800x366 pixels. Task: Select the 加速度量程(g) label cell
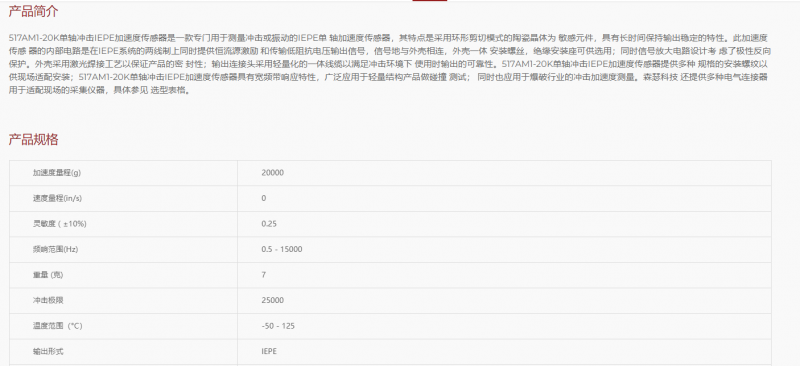coord(57,173)
